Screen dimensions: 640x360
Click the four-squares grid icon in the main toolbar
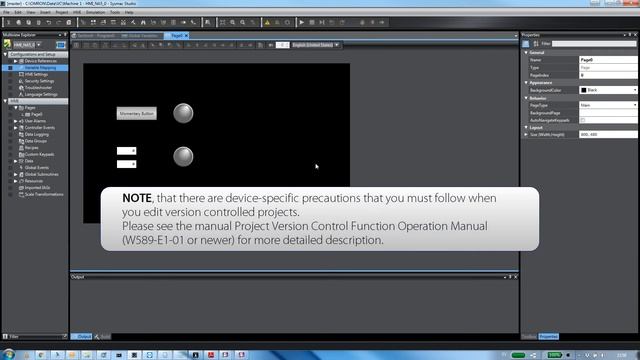(93, 22)
